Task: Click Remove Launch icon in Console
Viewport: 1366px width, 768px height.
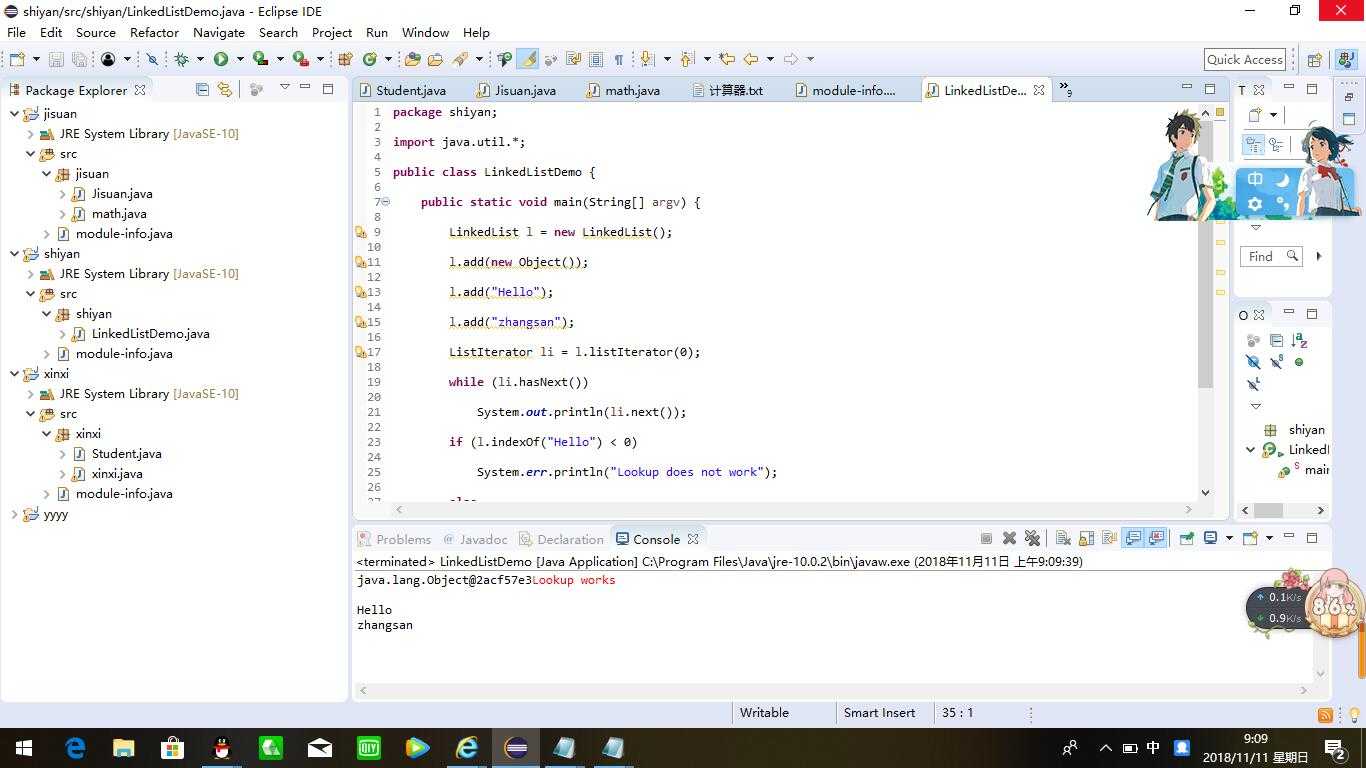Action: [1009, 538]
